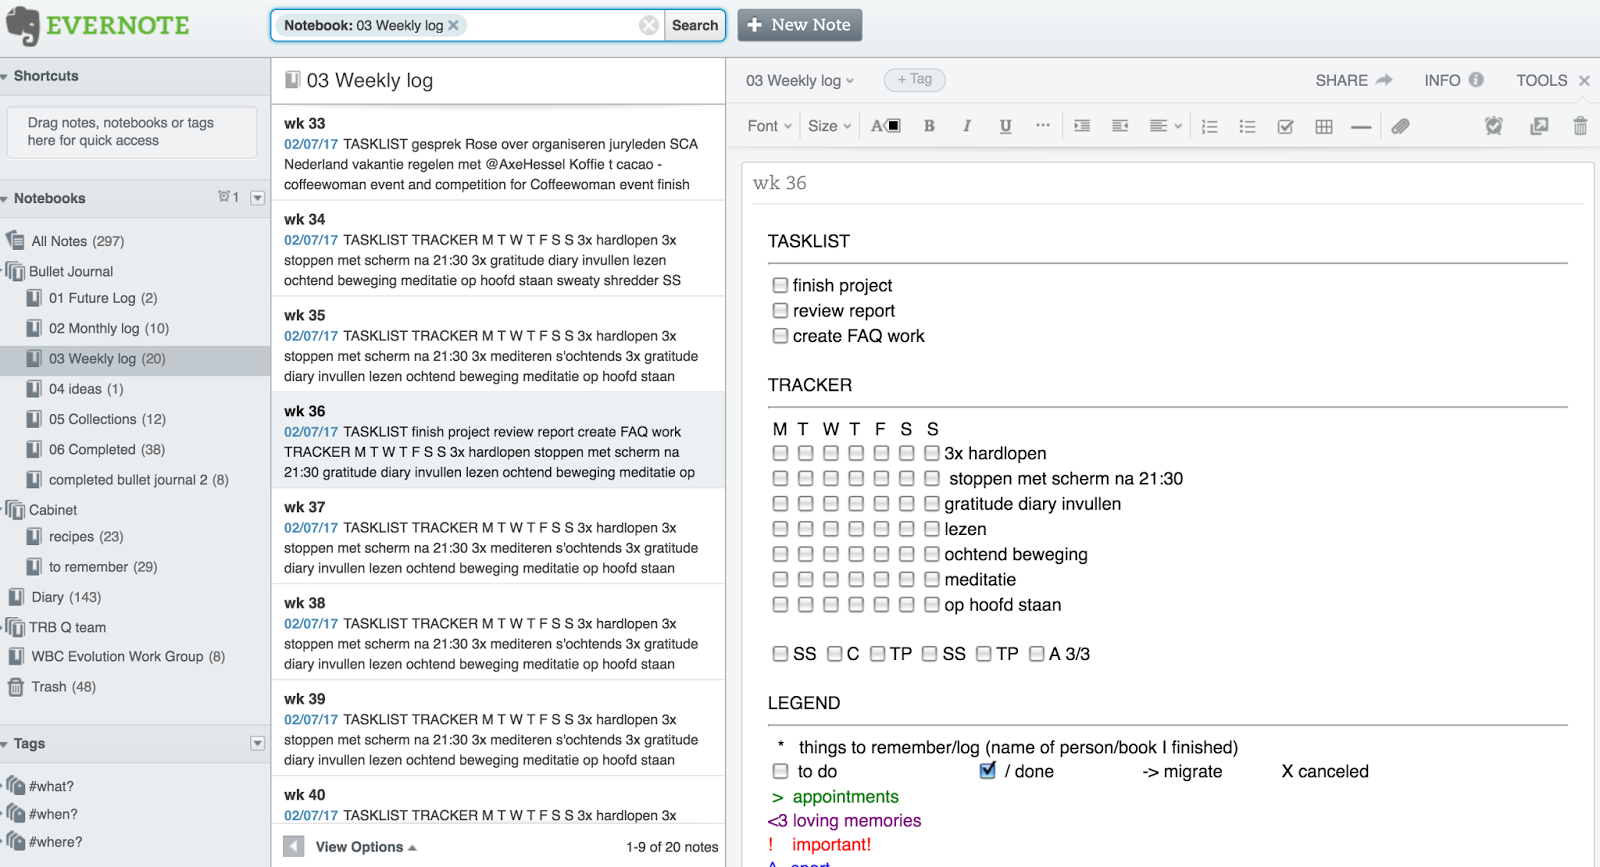
Task: Increase indent of the text
Action: (x=1082, y=126)
